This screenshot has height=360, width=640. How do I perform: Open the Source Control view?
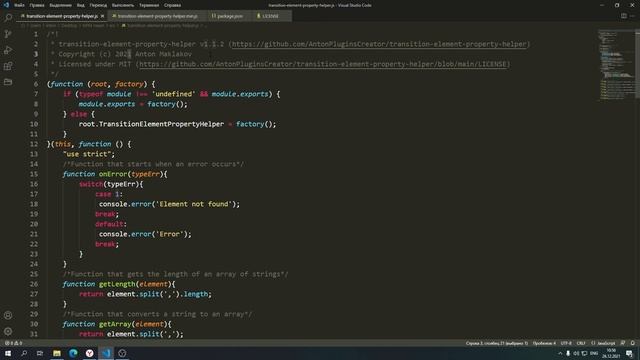tap(8, 34)
